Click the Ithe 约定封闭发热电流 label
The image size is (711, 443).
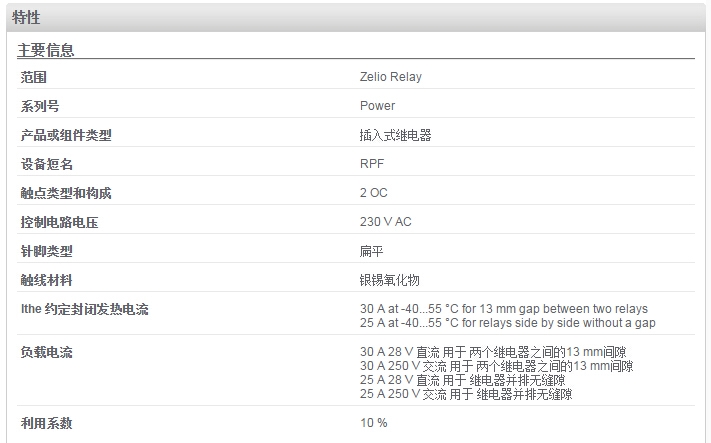point(84,309)
